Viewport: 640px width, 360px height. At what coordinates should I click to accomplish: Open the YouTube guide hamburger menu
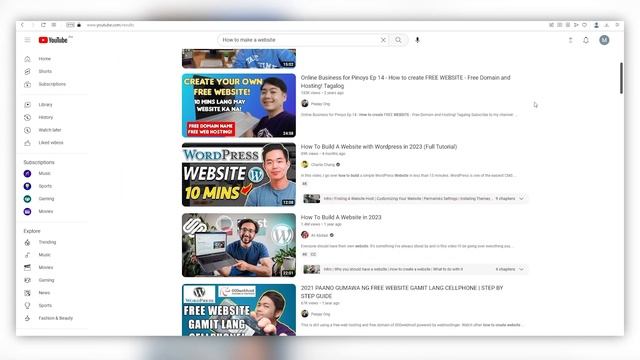(x=27, y=40)
